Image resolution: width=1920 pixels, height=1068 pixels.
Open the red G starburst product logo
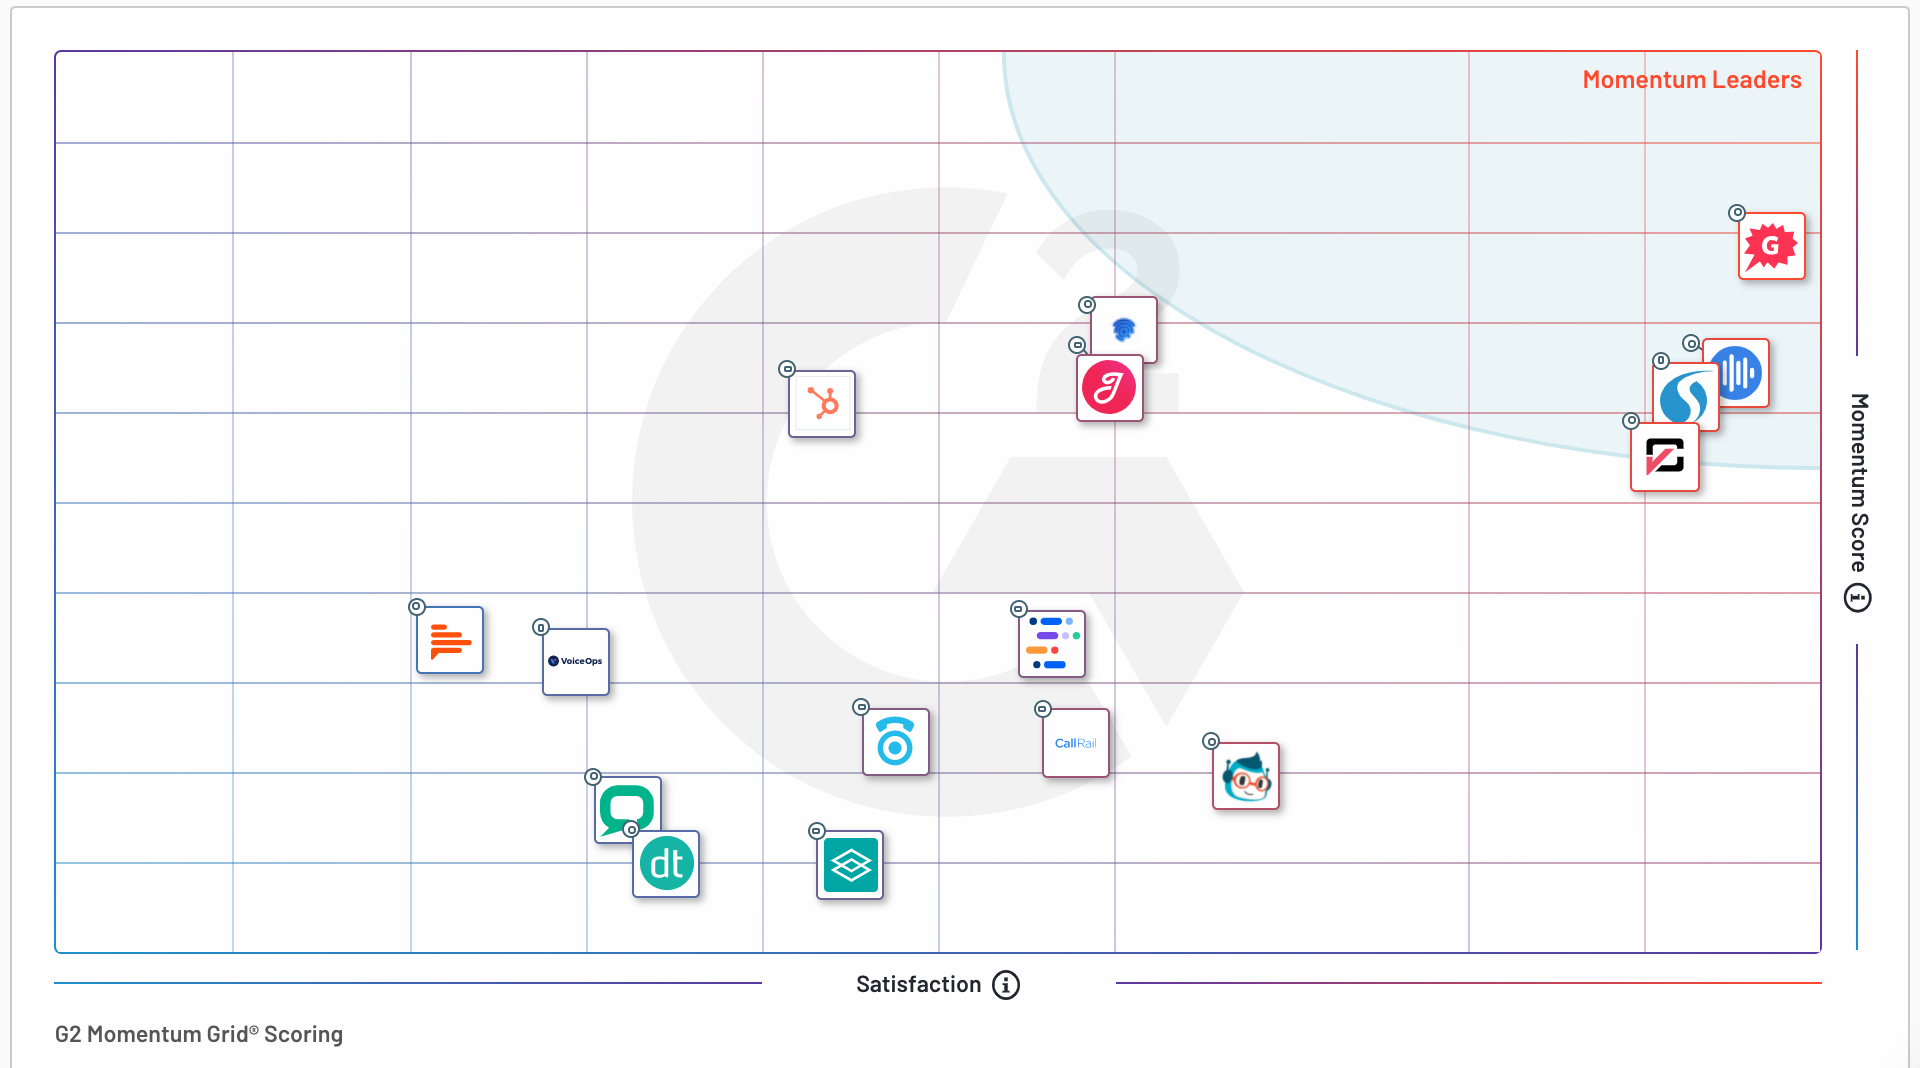pyautogui.click(x=1771, y=246)
